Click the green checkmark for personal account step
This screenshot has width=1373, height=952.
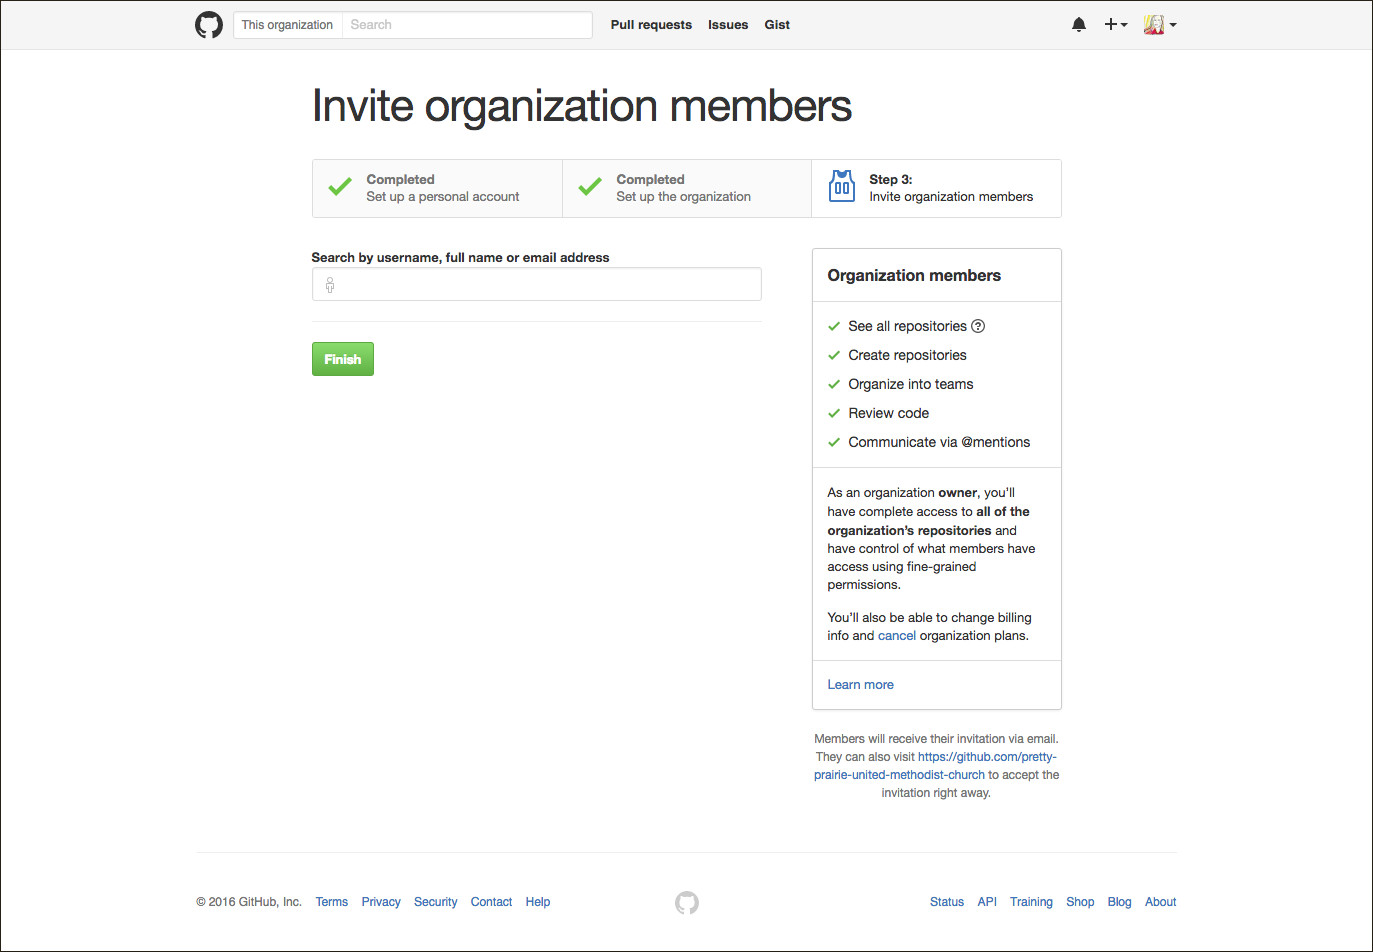click(340, 187)
